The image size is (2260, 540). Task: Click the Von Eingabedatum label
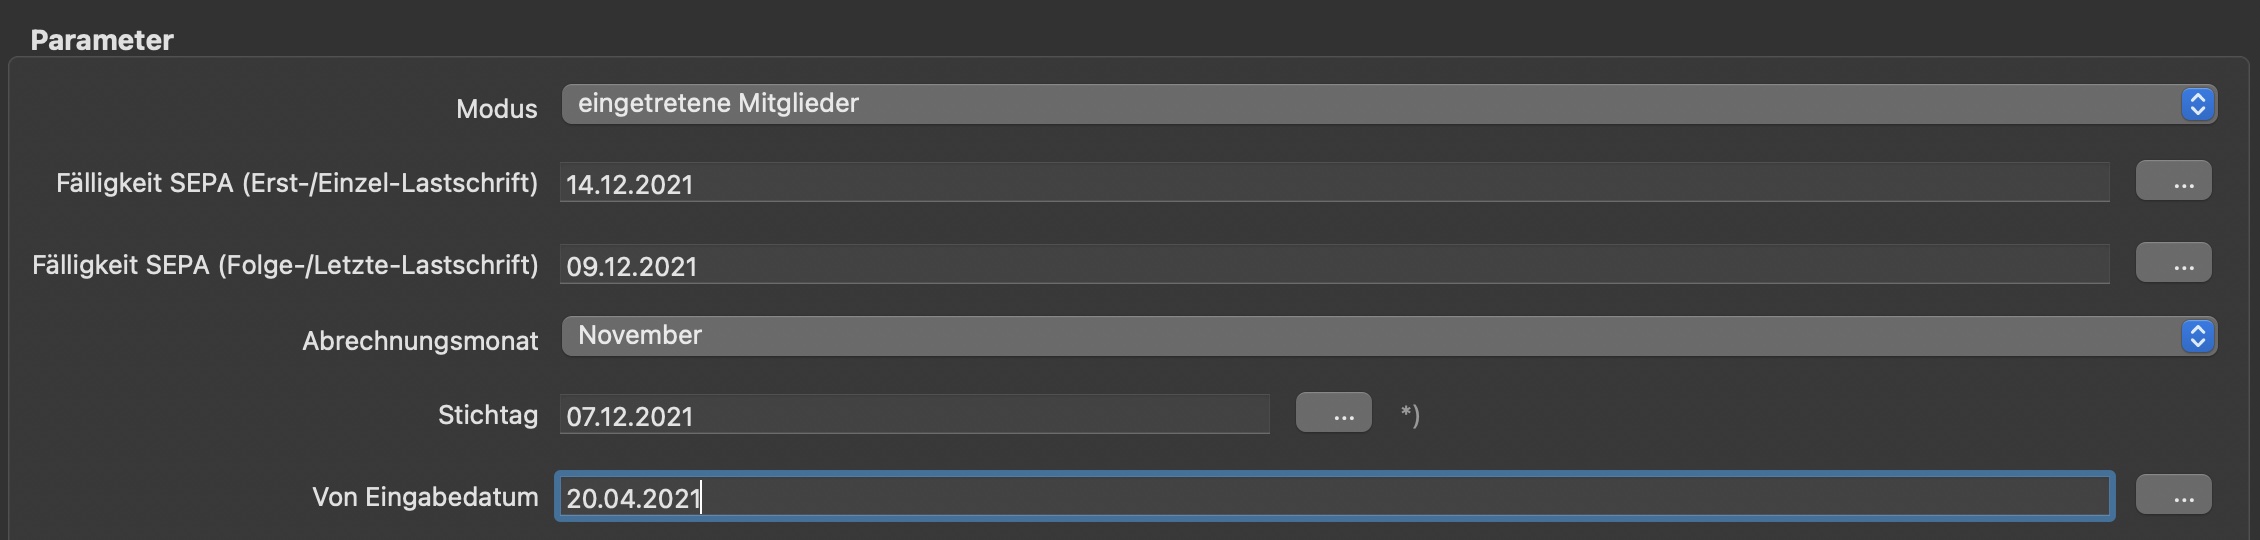point(425,497)
